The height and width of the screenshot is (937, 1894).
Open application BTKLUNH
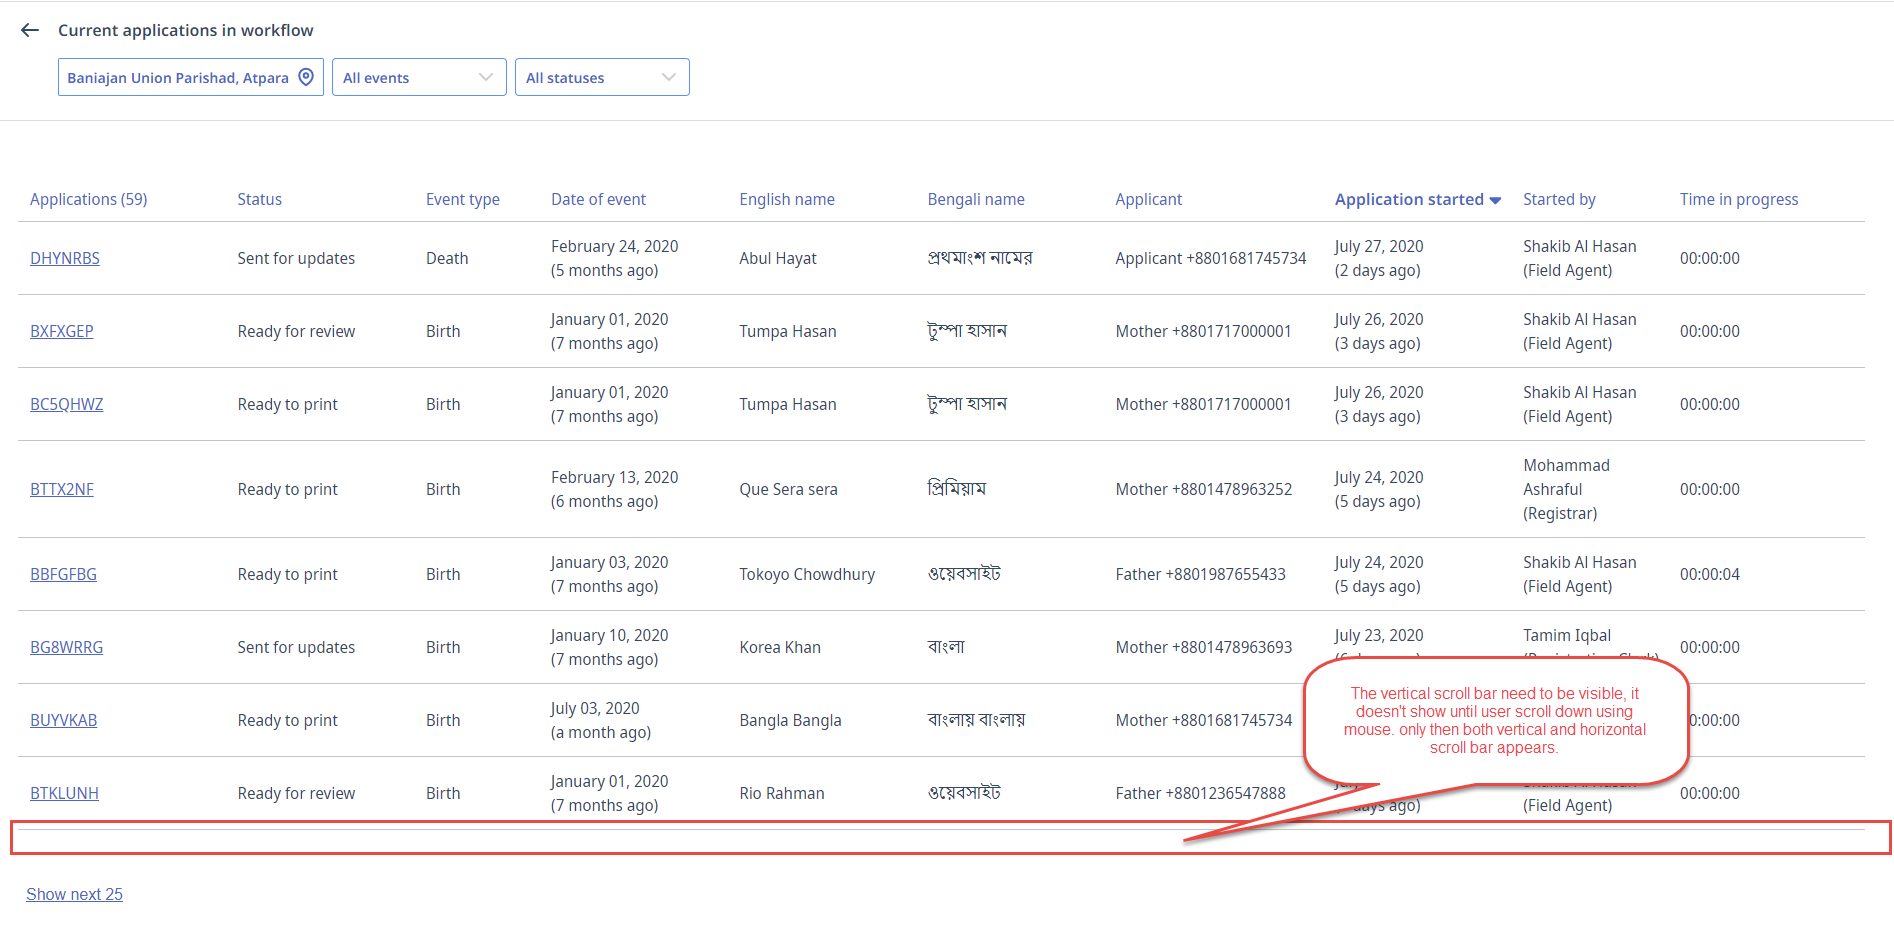64,793
